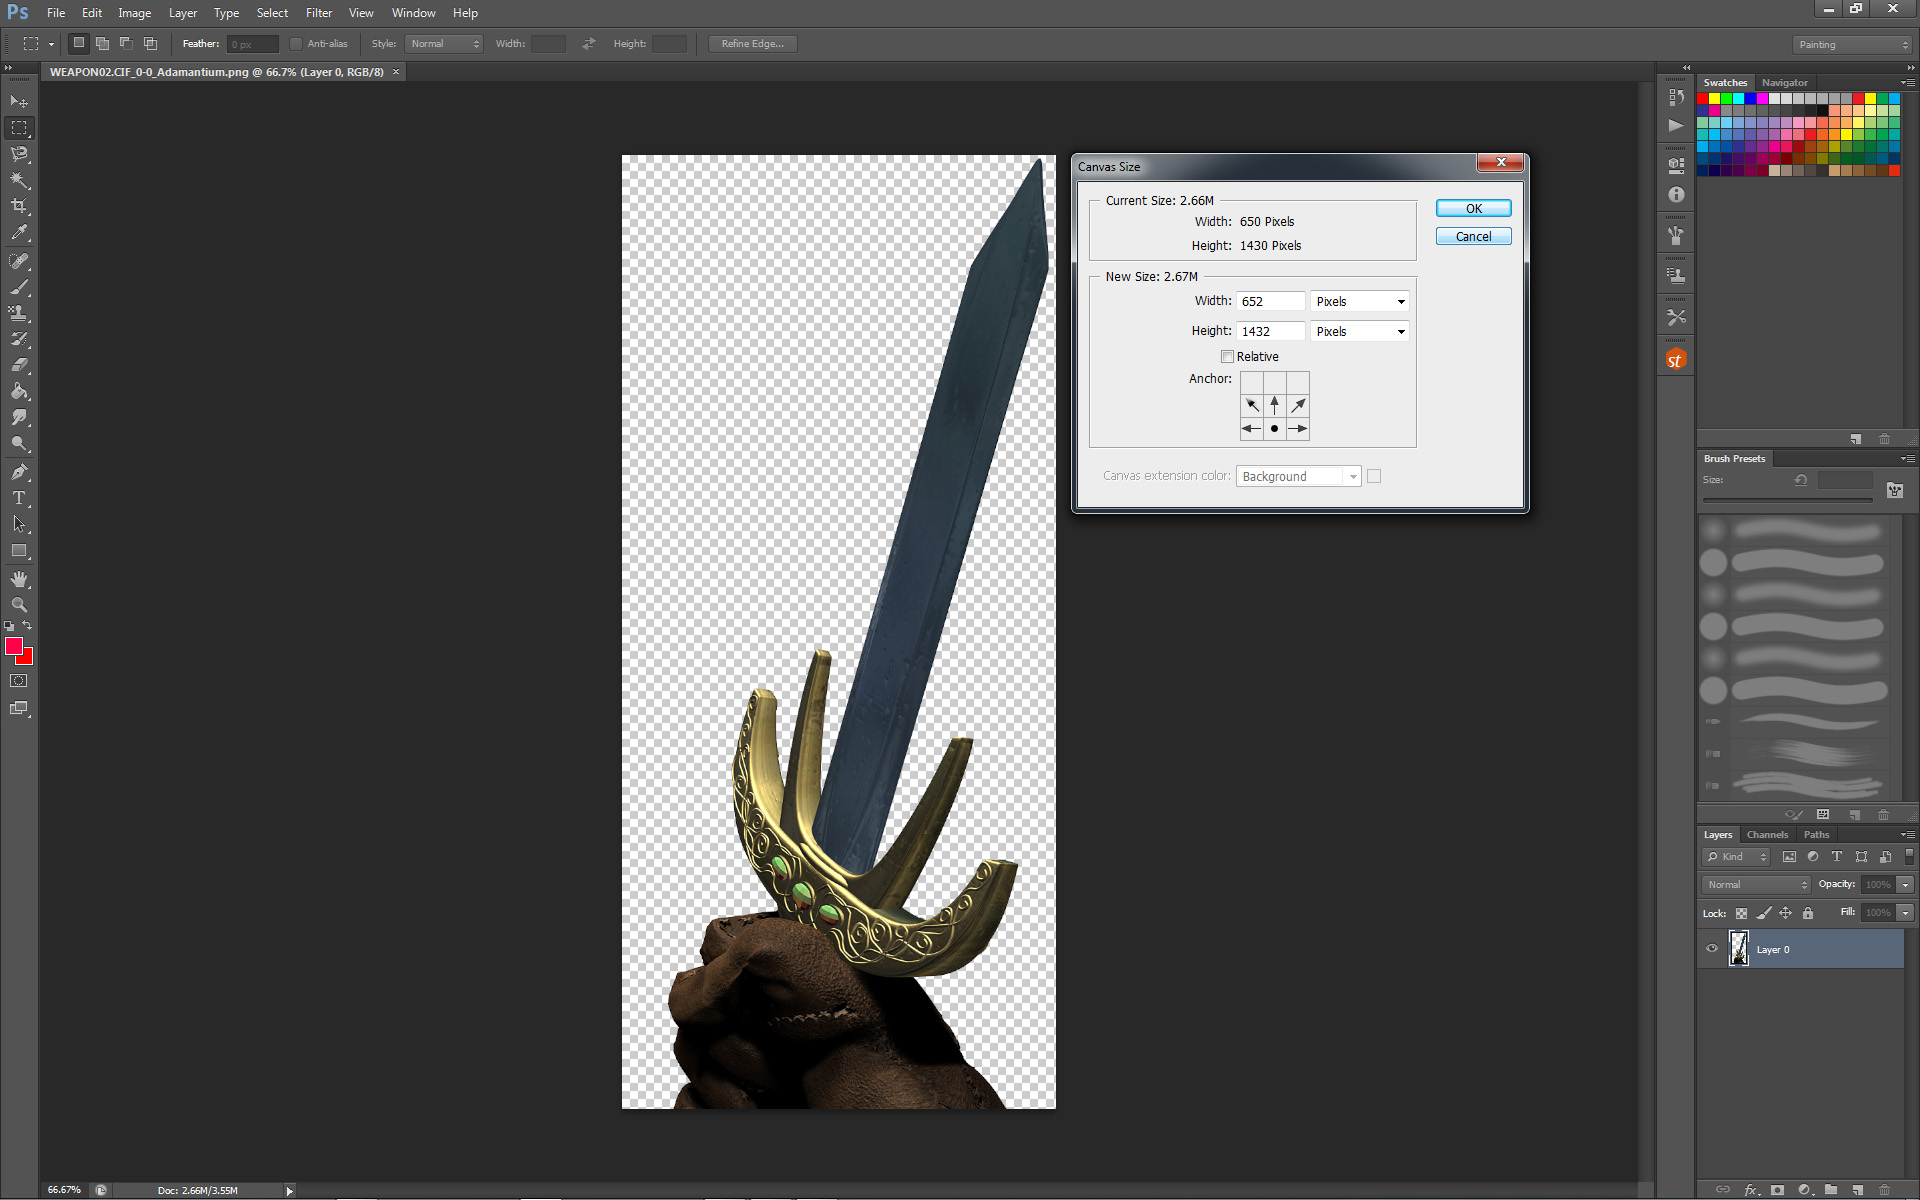Select the Eraser tool
The height and width of the screenshot is (1200, 1920).
click(x=19, y=365)
